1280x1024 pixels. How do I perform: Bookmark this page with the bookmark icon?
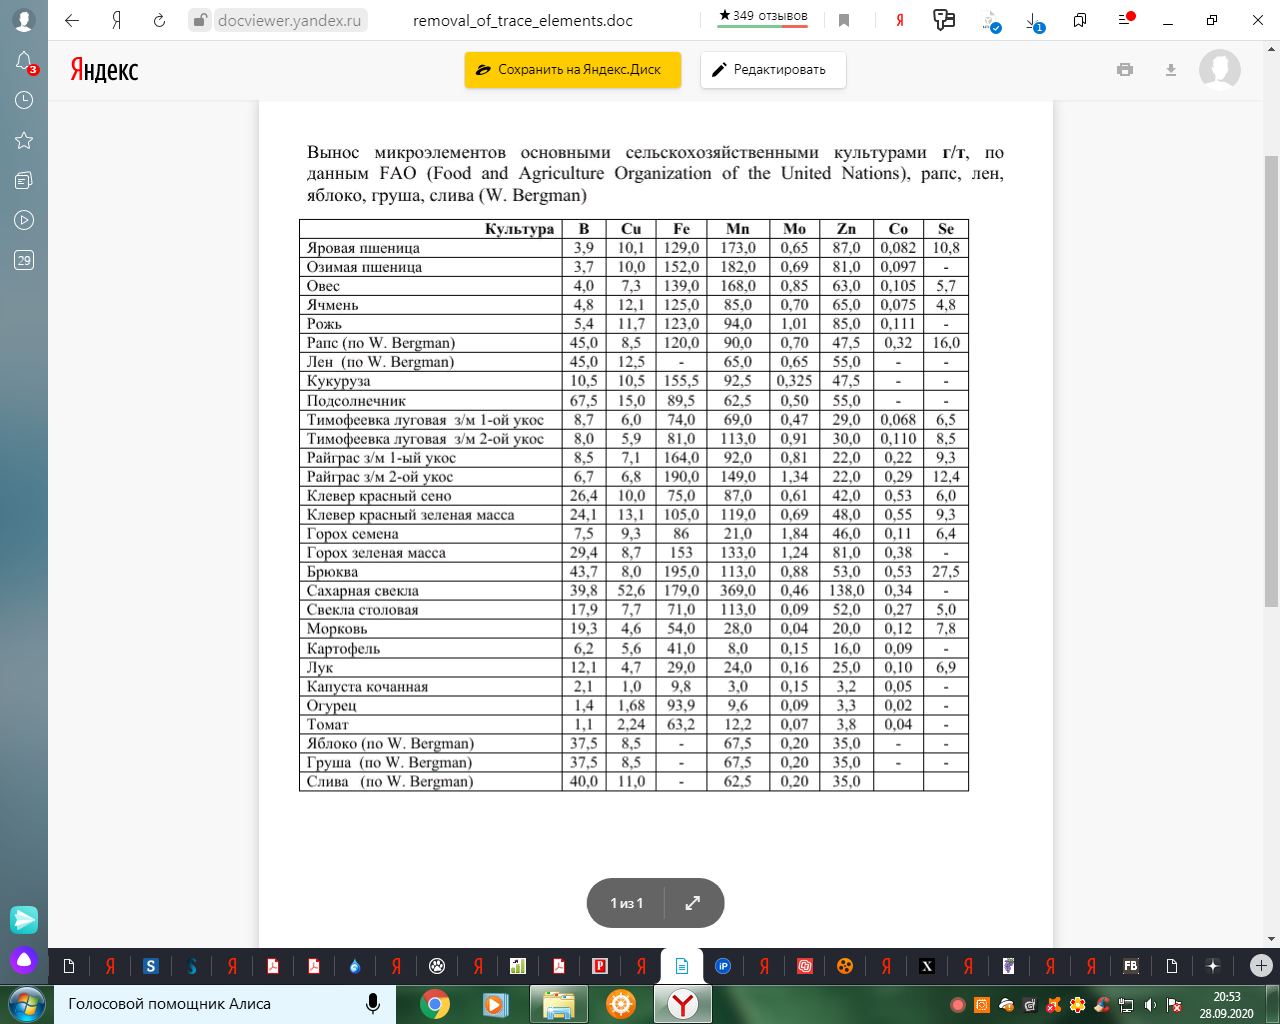(x=844, y=20)
